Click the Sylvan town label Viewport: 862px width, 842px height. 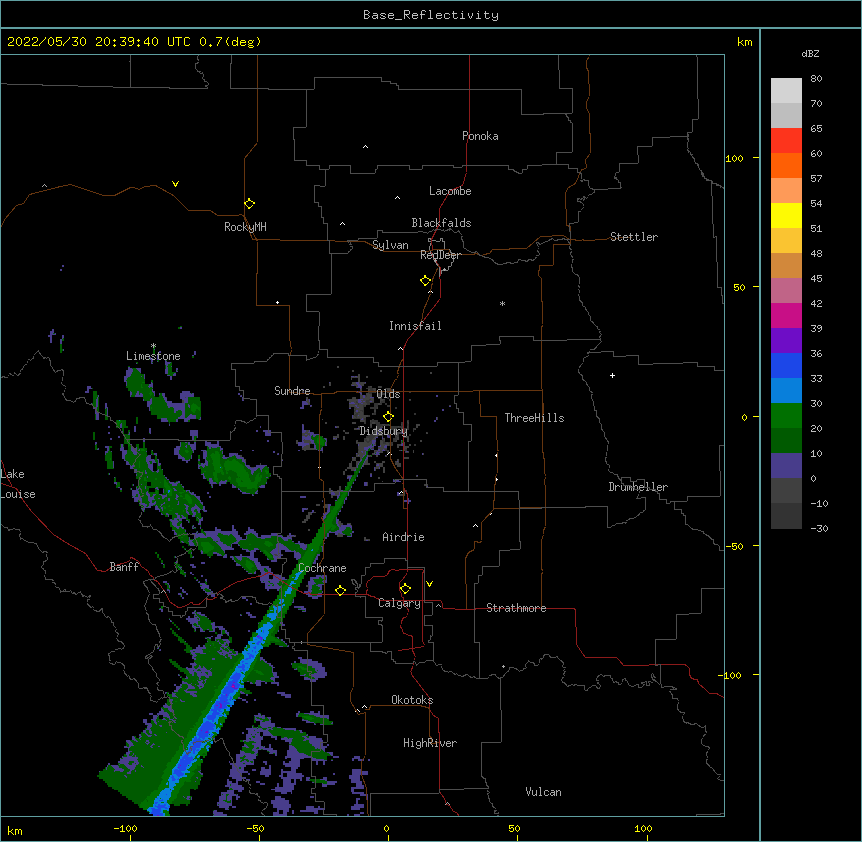(390, 245)
